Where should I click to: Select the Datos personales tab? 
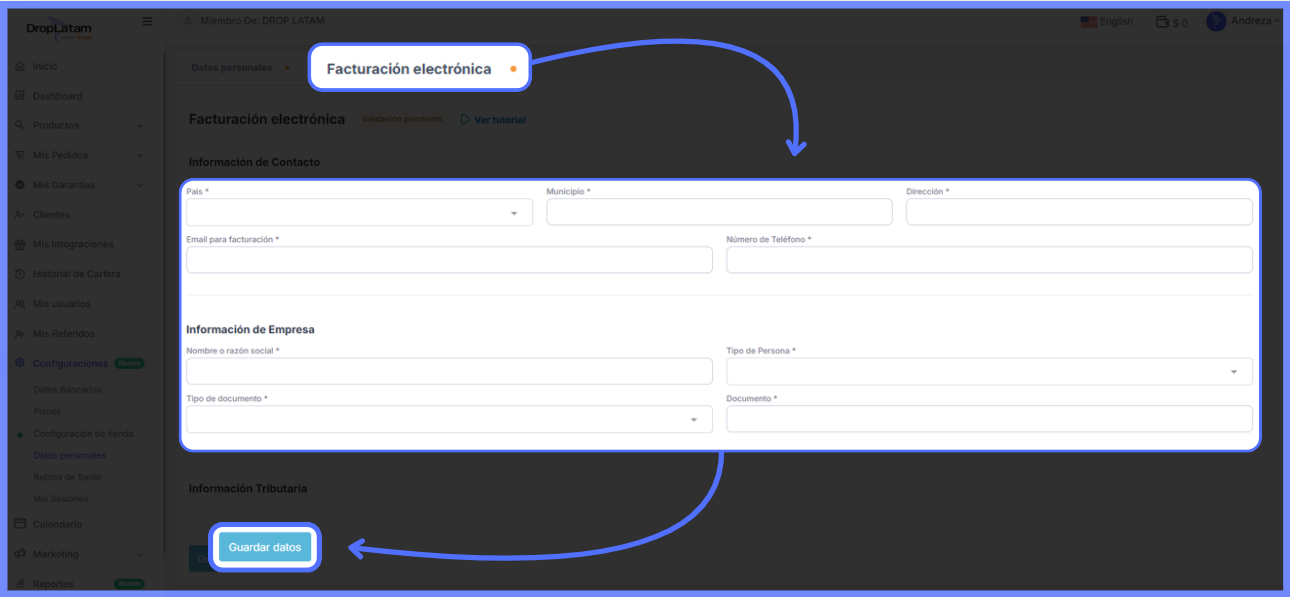tap(232, 68)
